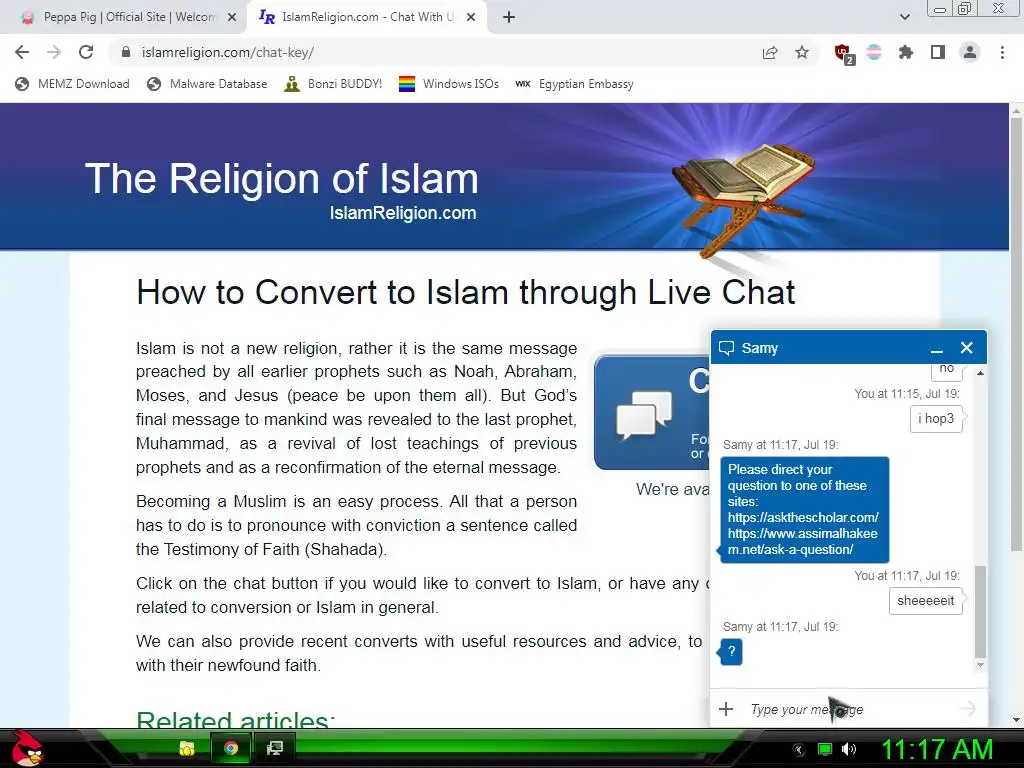This screenshot has height=768, width=1024.
Task: Open the Malware Database bookmark
Action: click(x=208, y=84)
